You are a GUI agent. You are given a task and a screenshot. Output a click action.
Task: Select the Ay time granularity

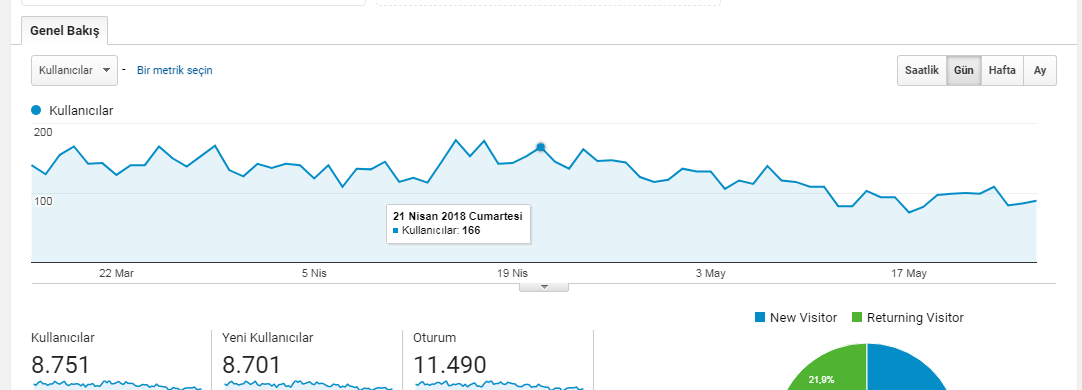[1040, 70]
